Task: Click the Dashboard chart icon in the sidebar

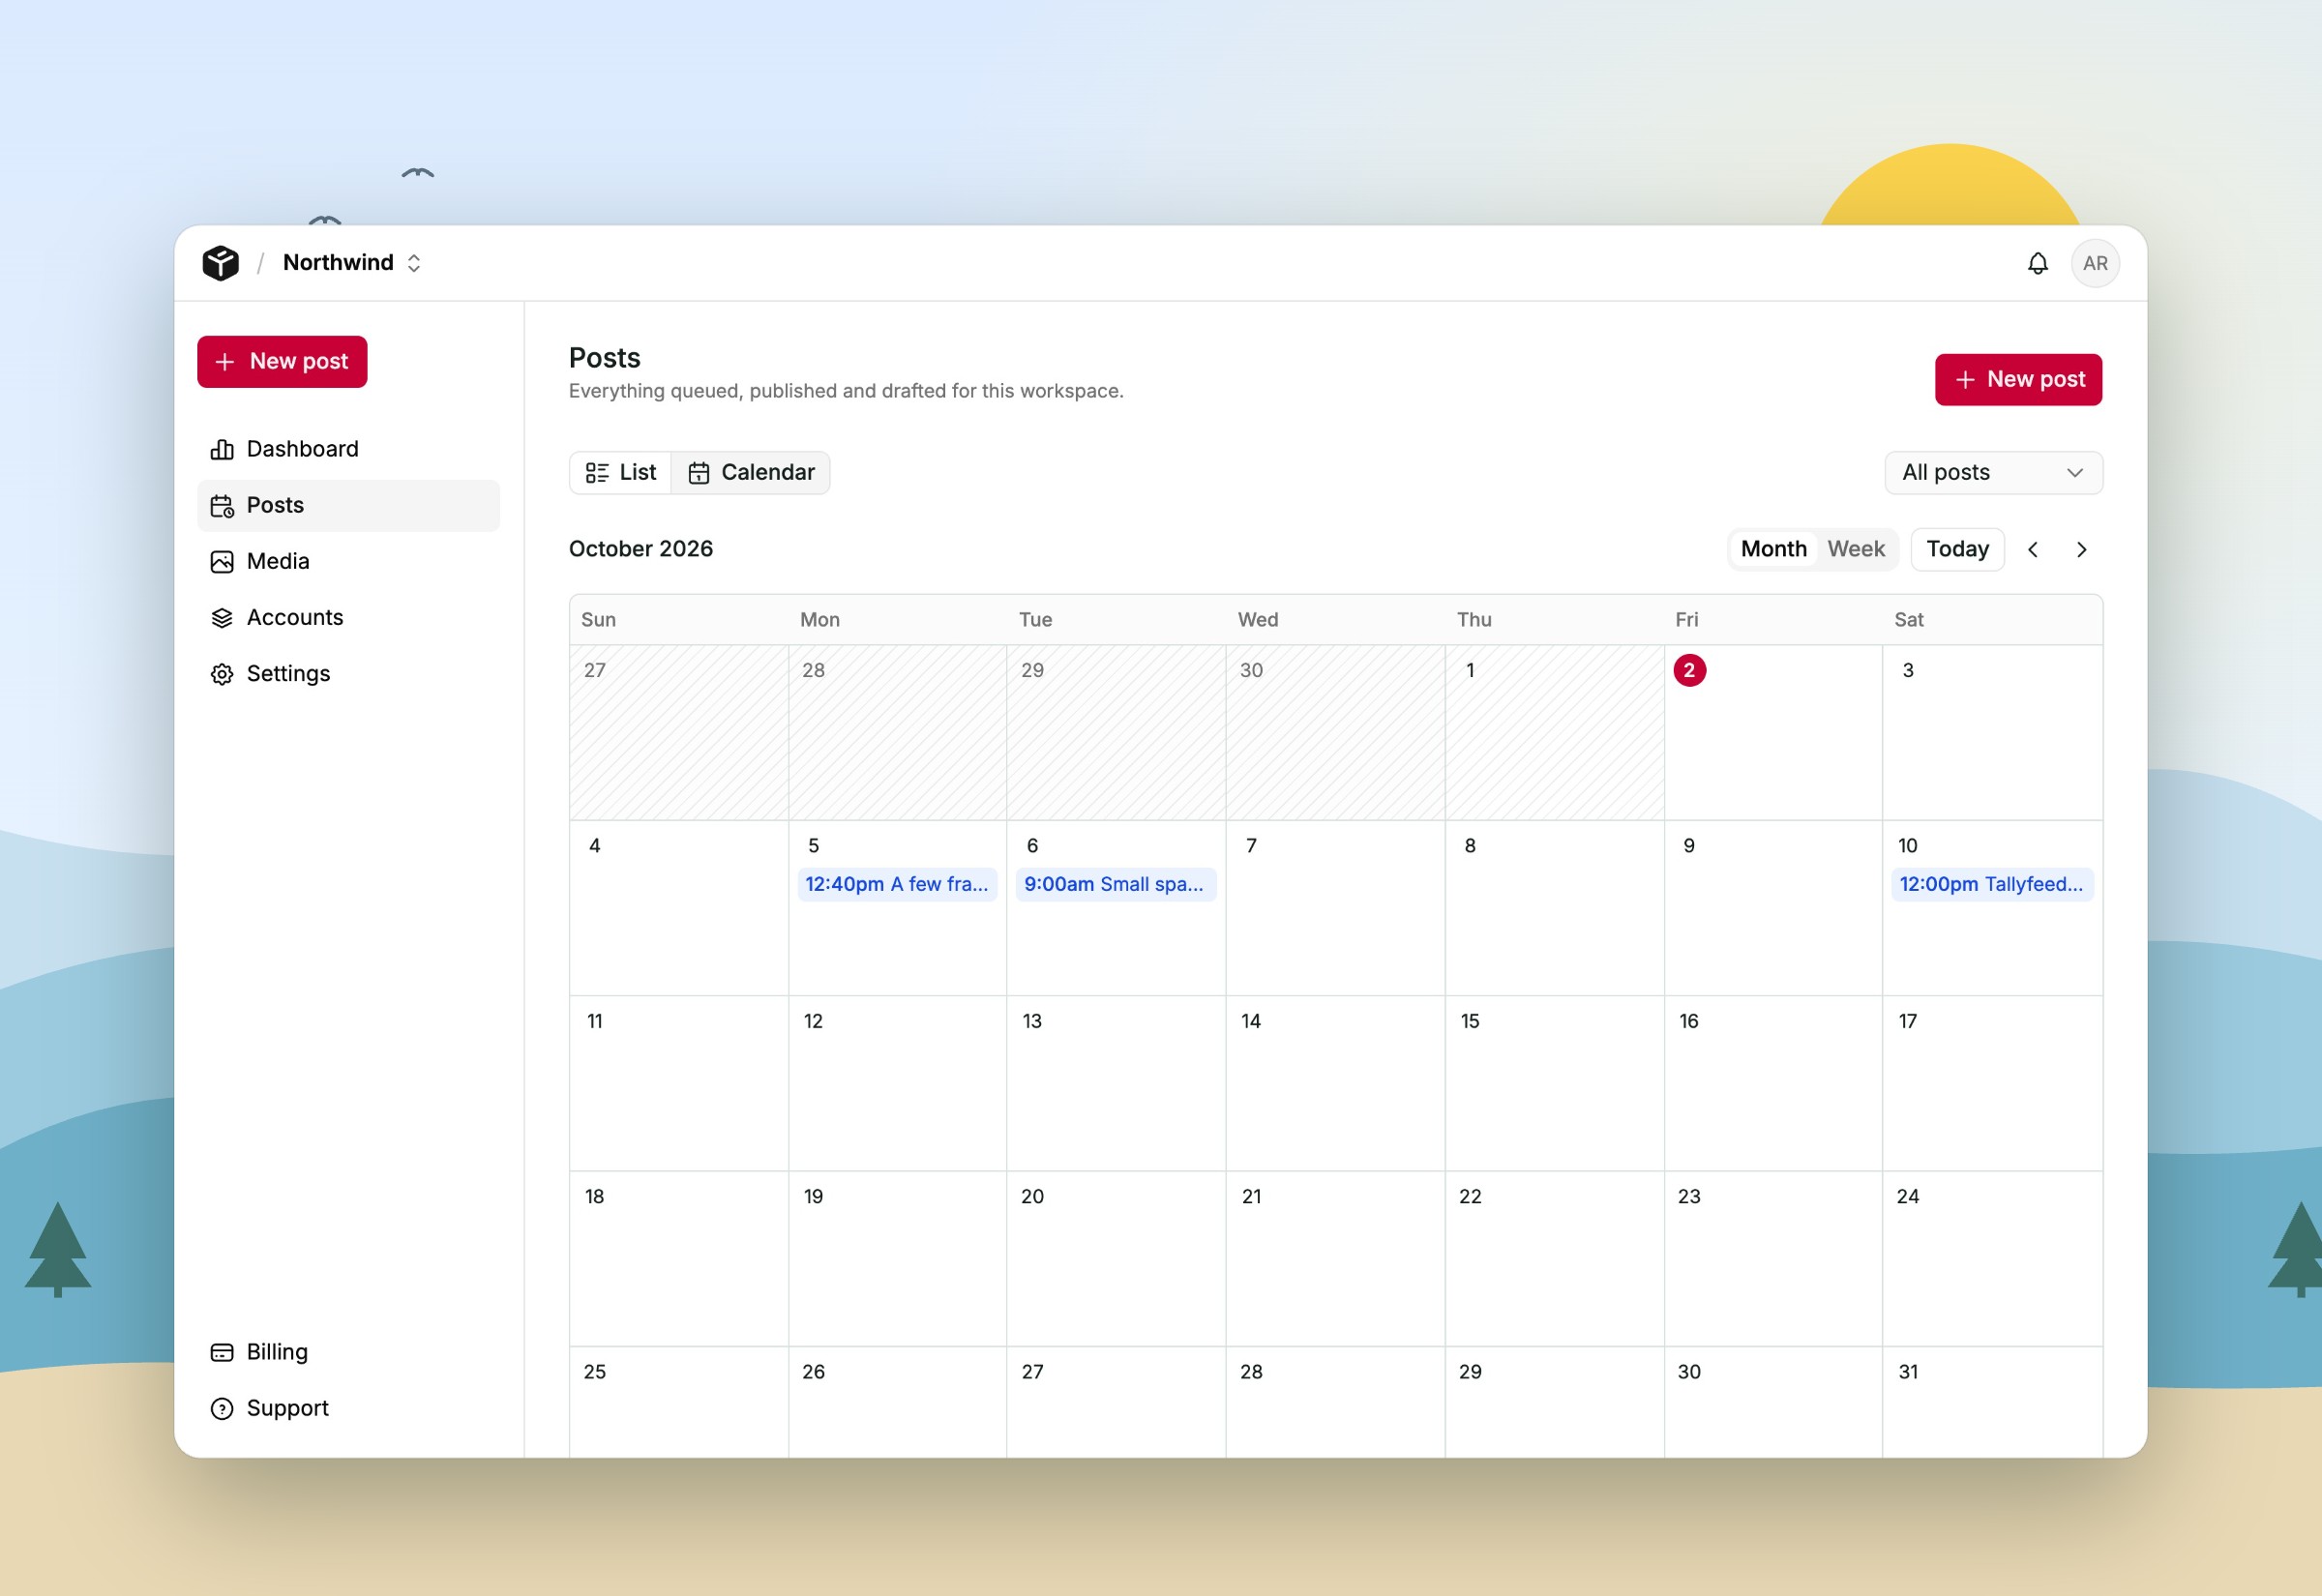Action: click(222, 449)
